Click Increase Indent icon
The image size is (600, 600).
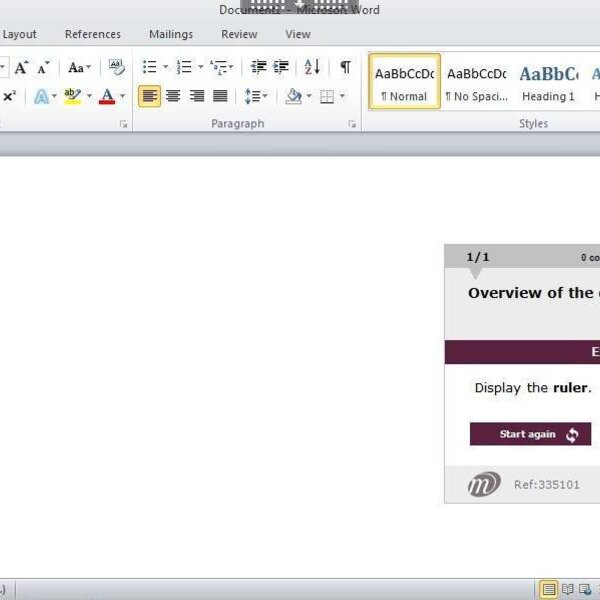point(281,67)
